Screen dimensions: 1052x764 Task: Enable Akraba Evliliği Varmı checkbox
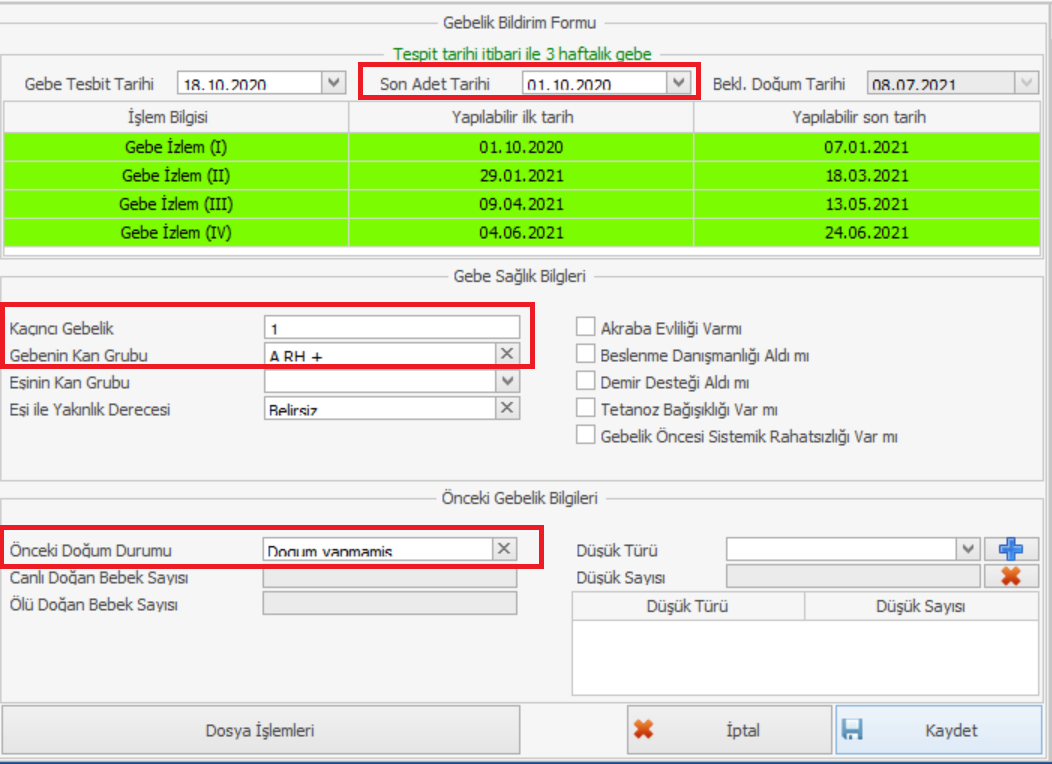pos(586,328)
